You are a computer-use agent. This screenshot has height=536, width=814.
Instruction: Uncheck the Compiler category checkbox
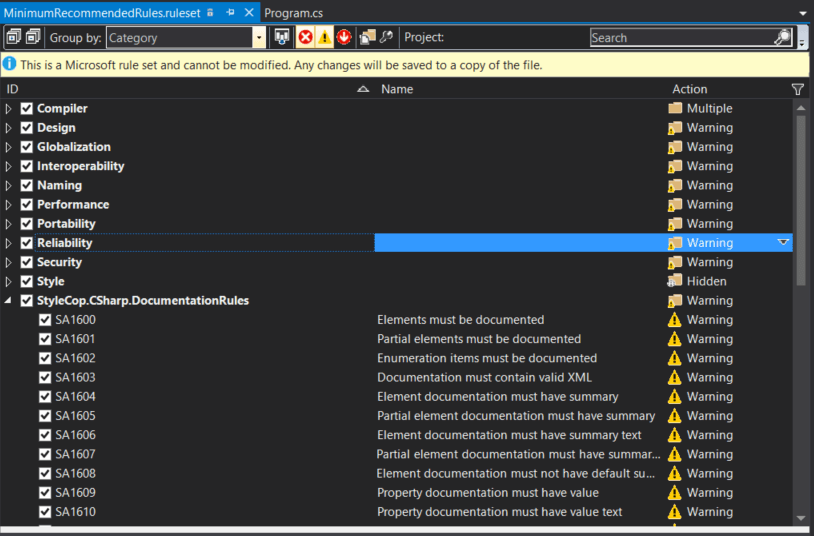coord(26,109)
